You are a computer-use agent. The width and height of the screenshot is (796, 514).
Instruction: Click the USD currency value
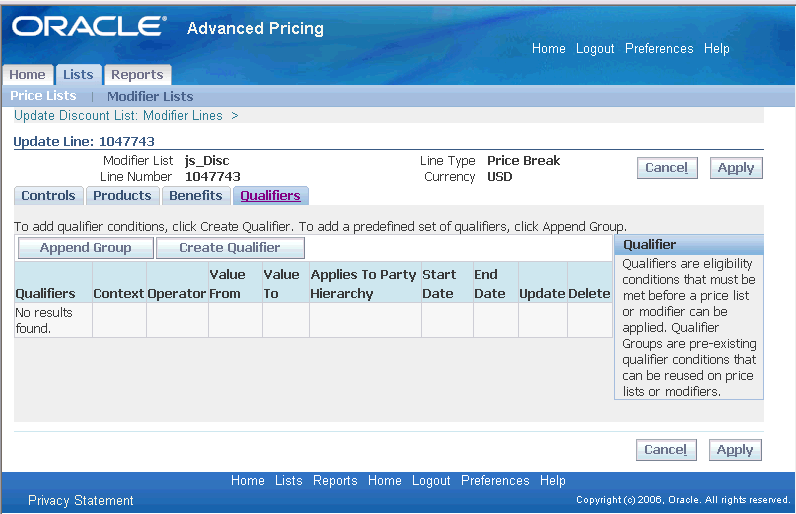point(500,177)
